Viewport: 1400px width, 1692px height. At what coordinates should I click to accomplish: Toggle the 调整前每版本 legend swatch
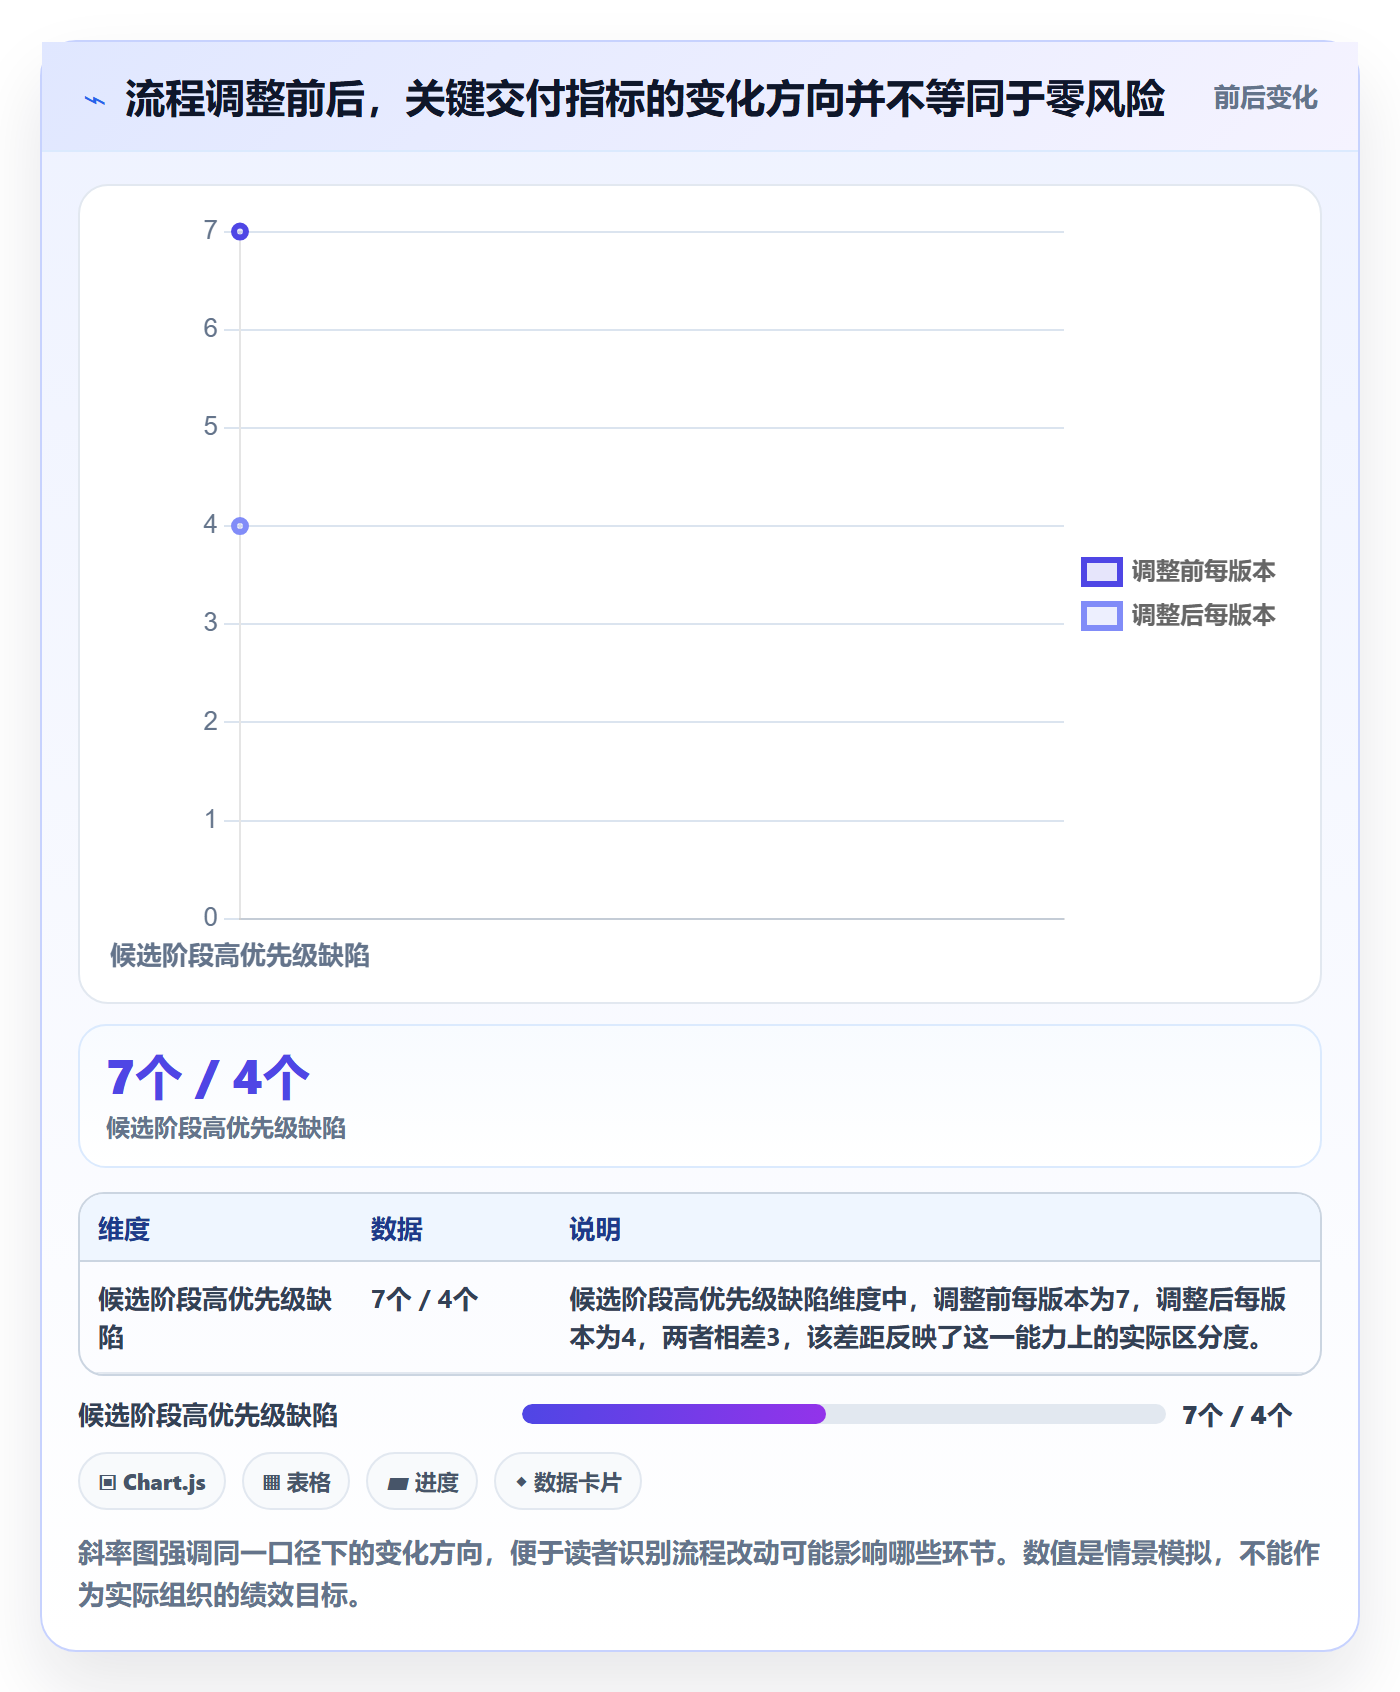pos(1101,572)
